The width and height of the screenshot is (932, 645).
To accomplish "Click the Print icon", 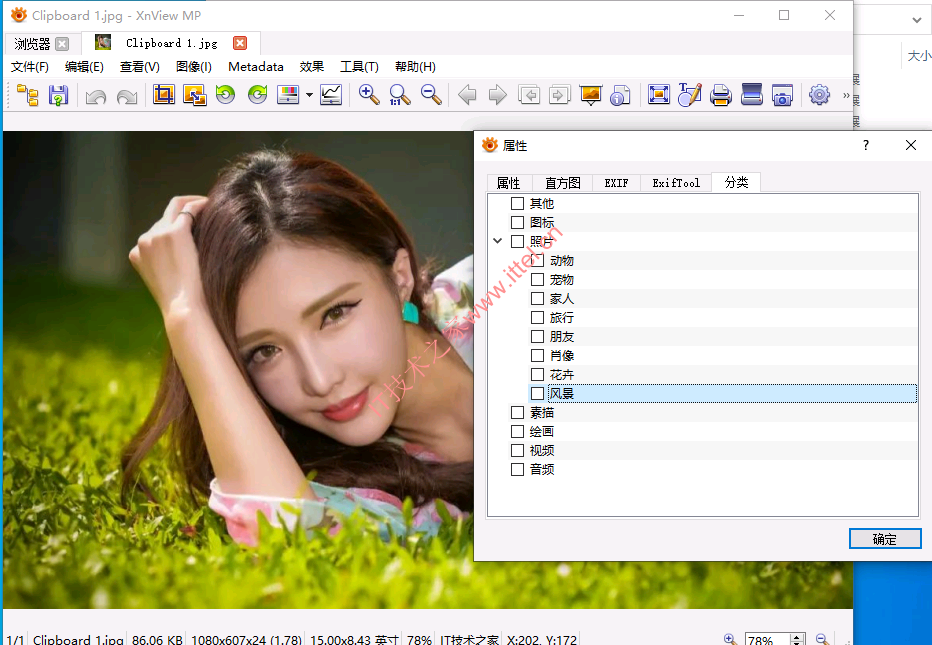I will tap(721, 95).
